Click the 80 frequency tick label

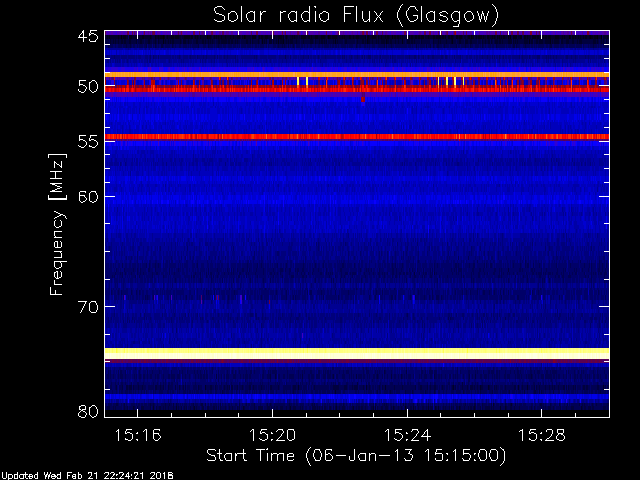click(88, 411)
